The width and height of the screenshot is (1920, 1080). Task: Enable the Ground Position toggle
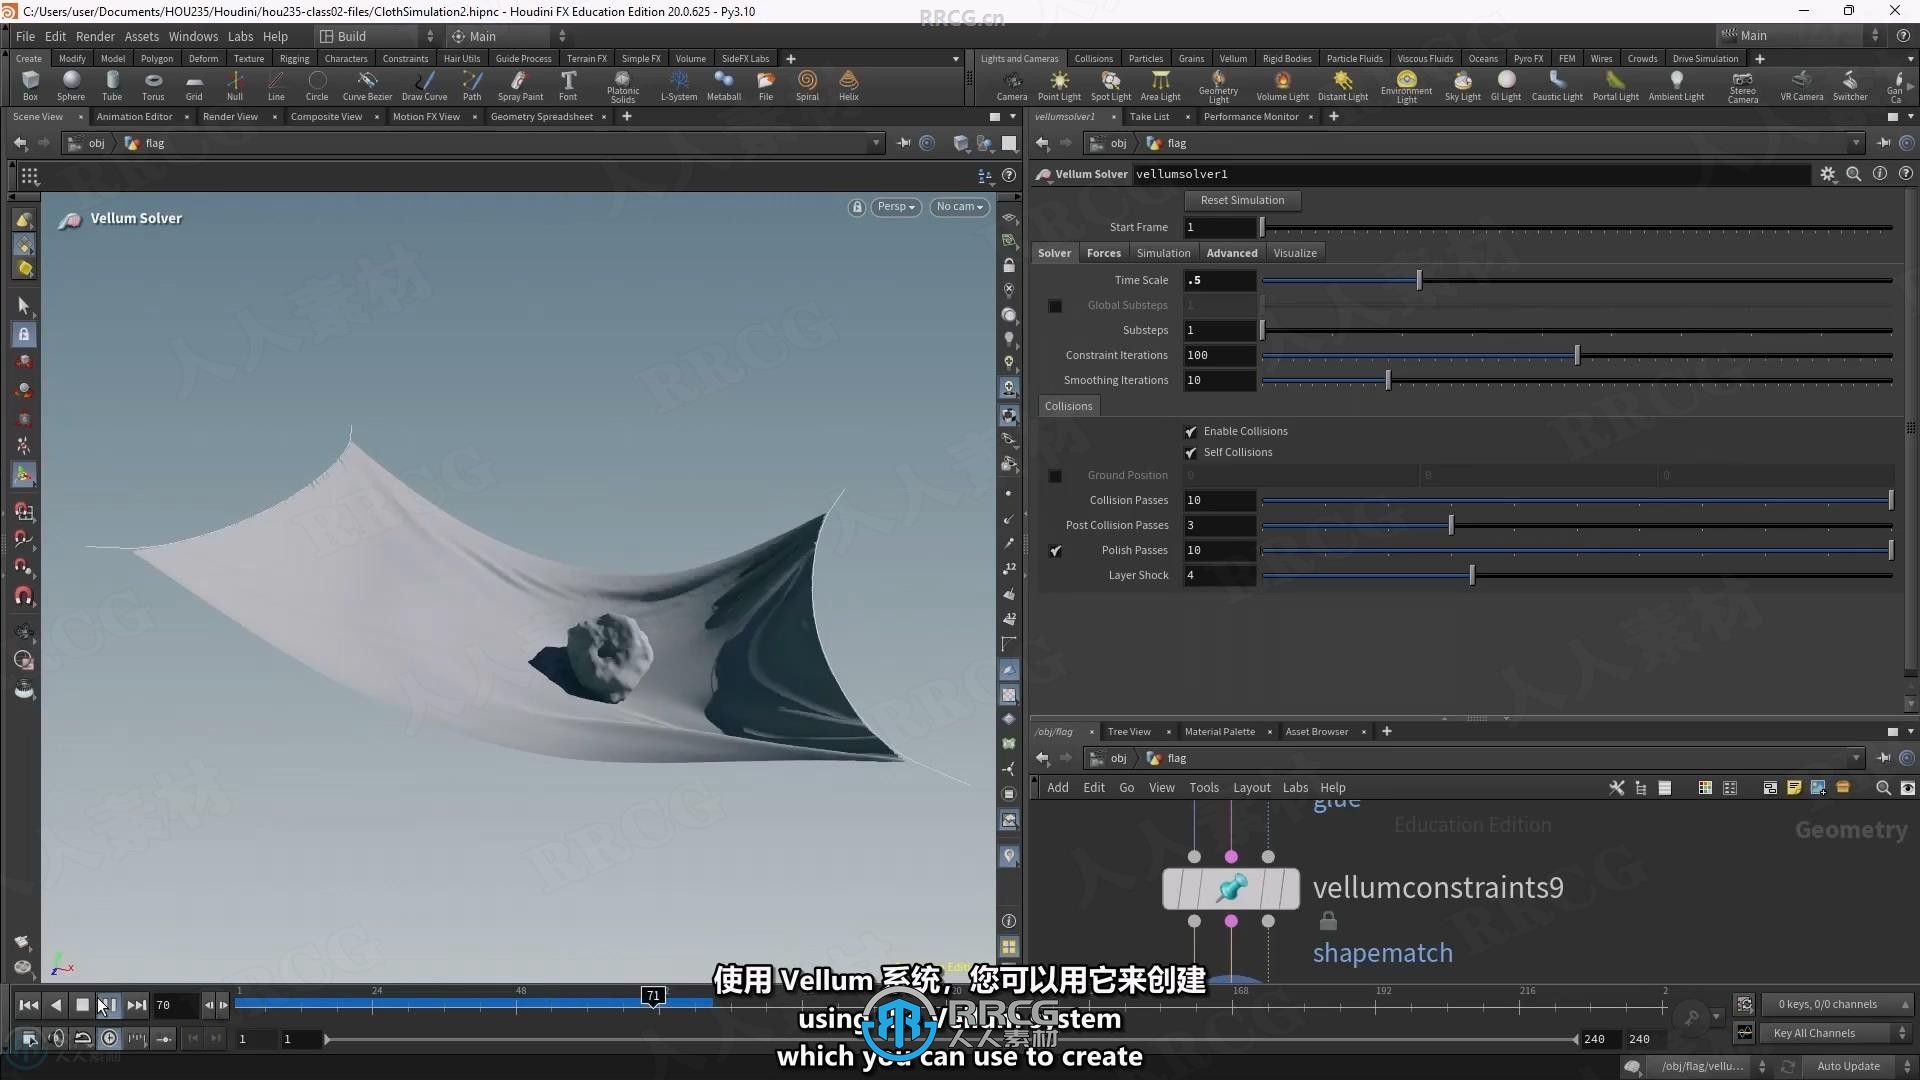(1055, 476)
